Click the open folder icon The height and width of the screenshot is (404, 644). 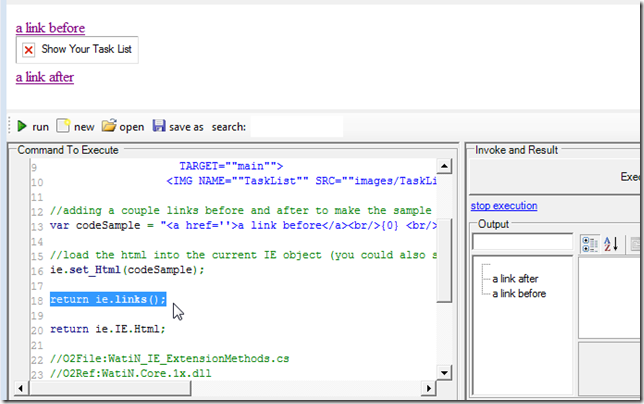109,127
